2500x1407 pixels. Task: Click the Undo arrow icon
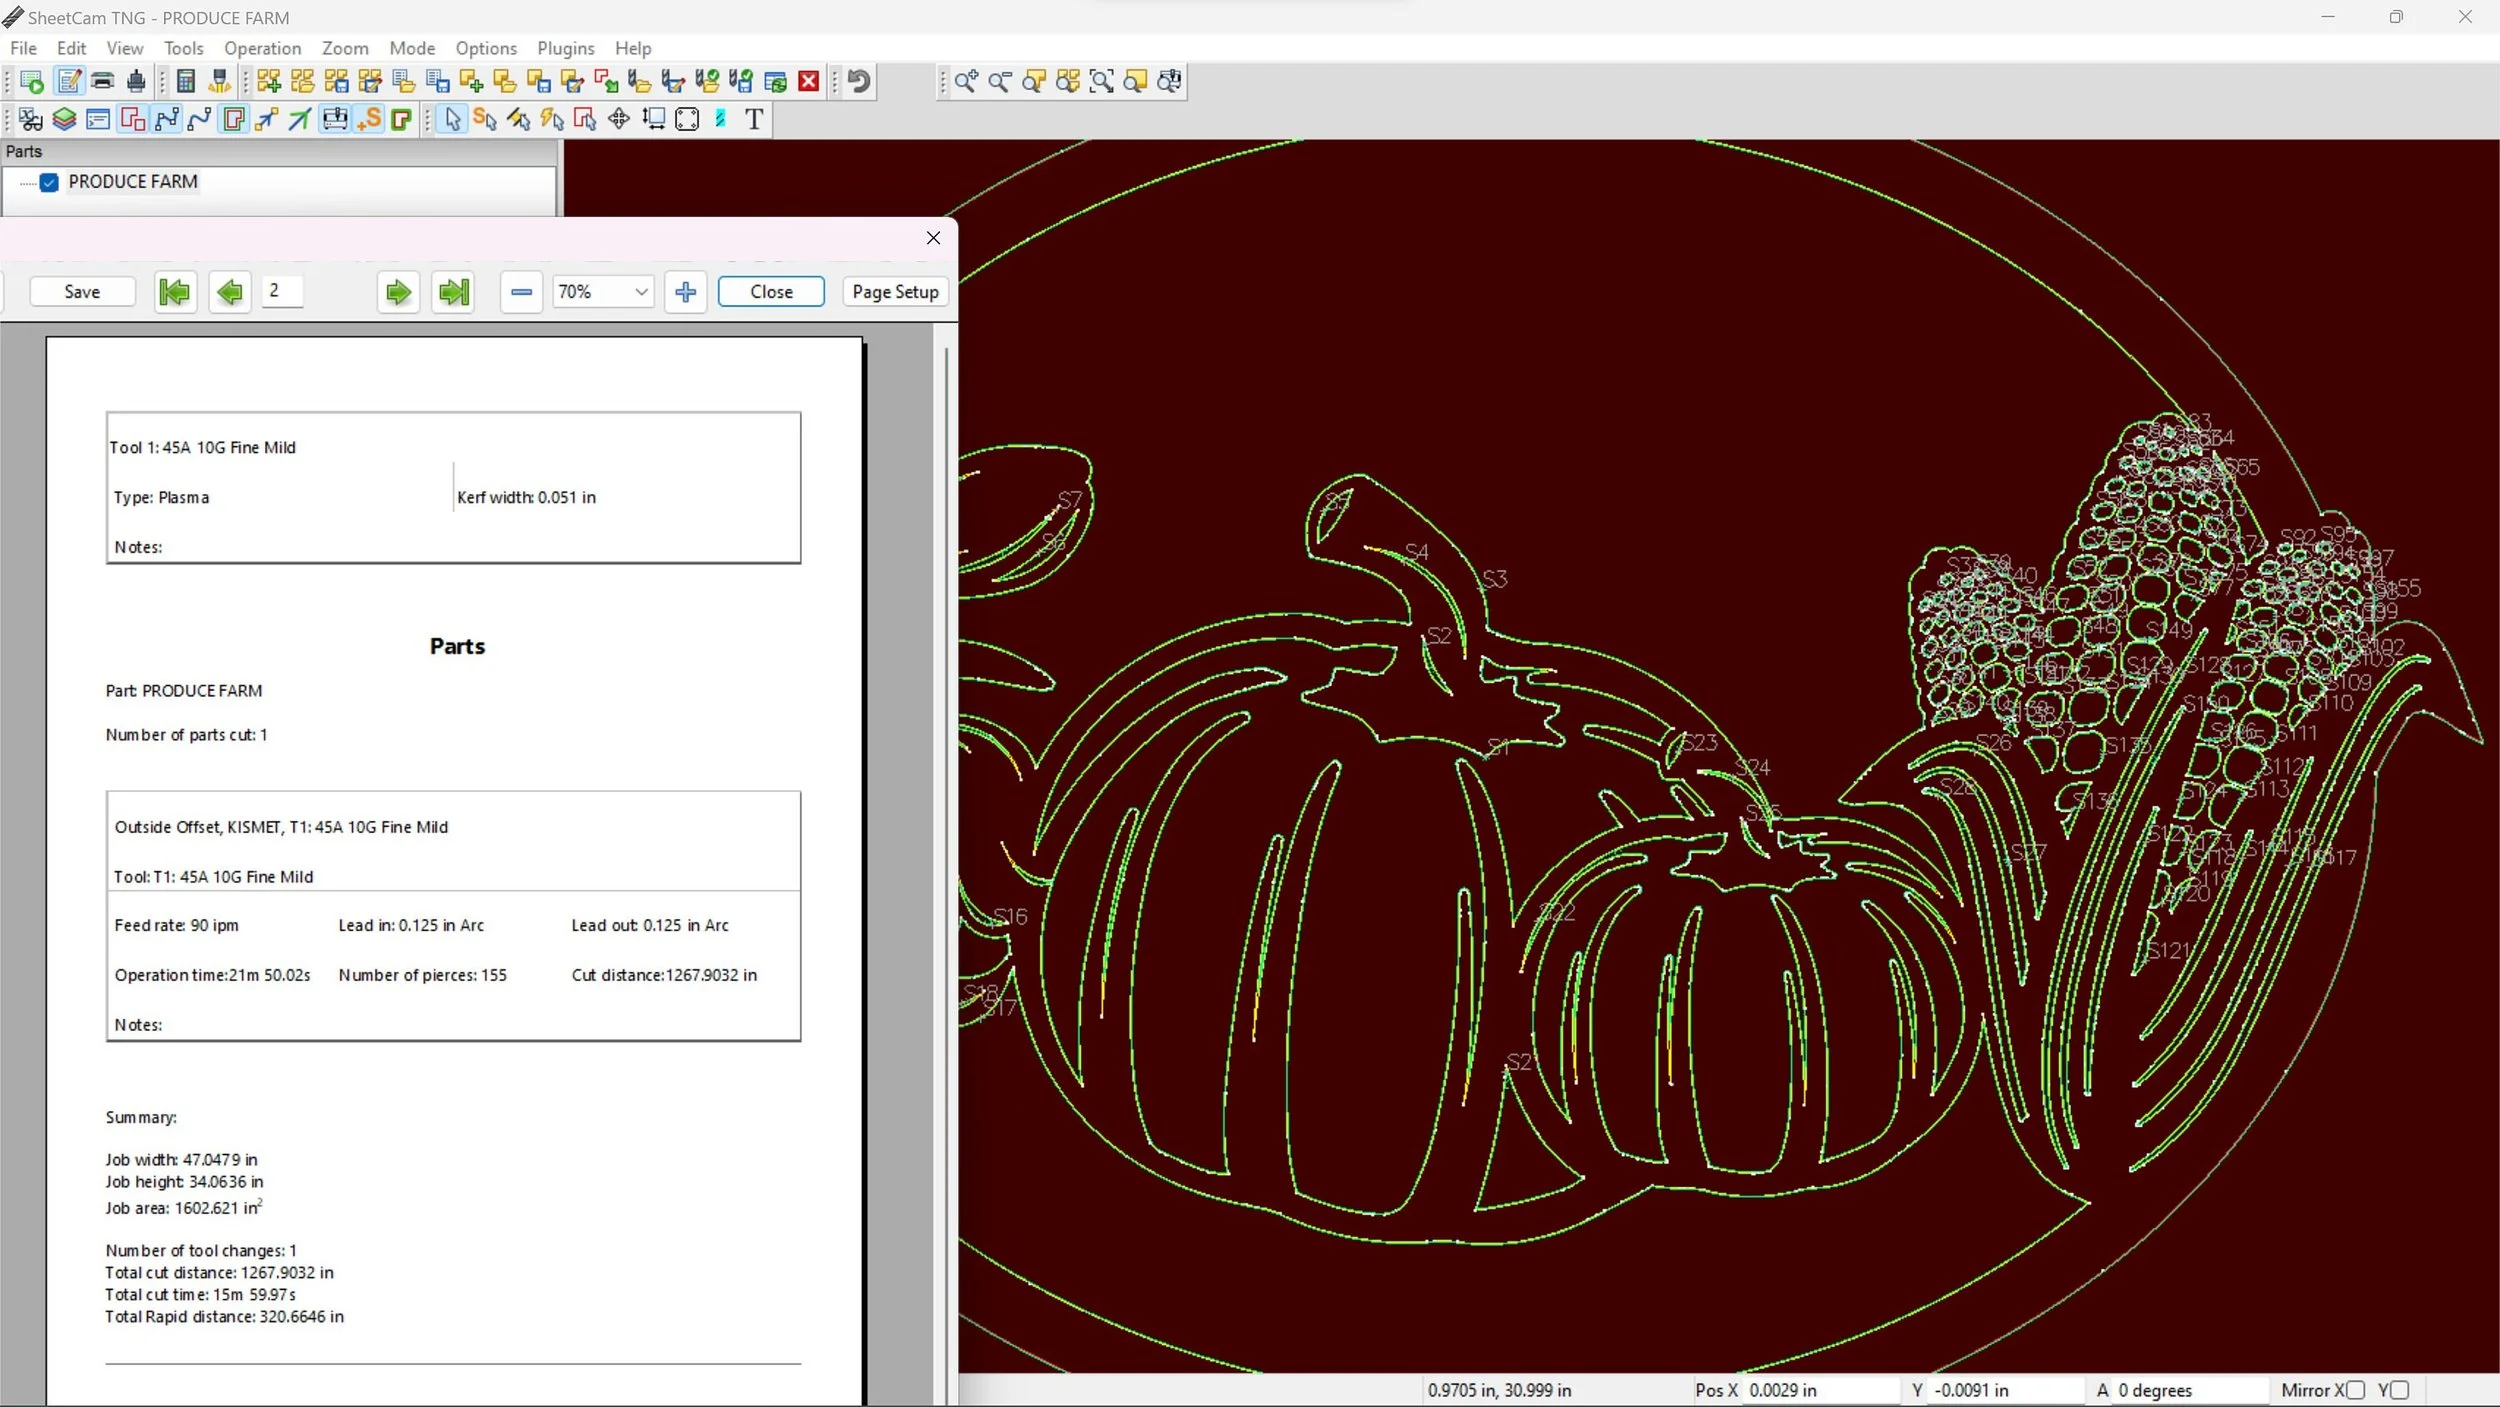[859, 81]
